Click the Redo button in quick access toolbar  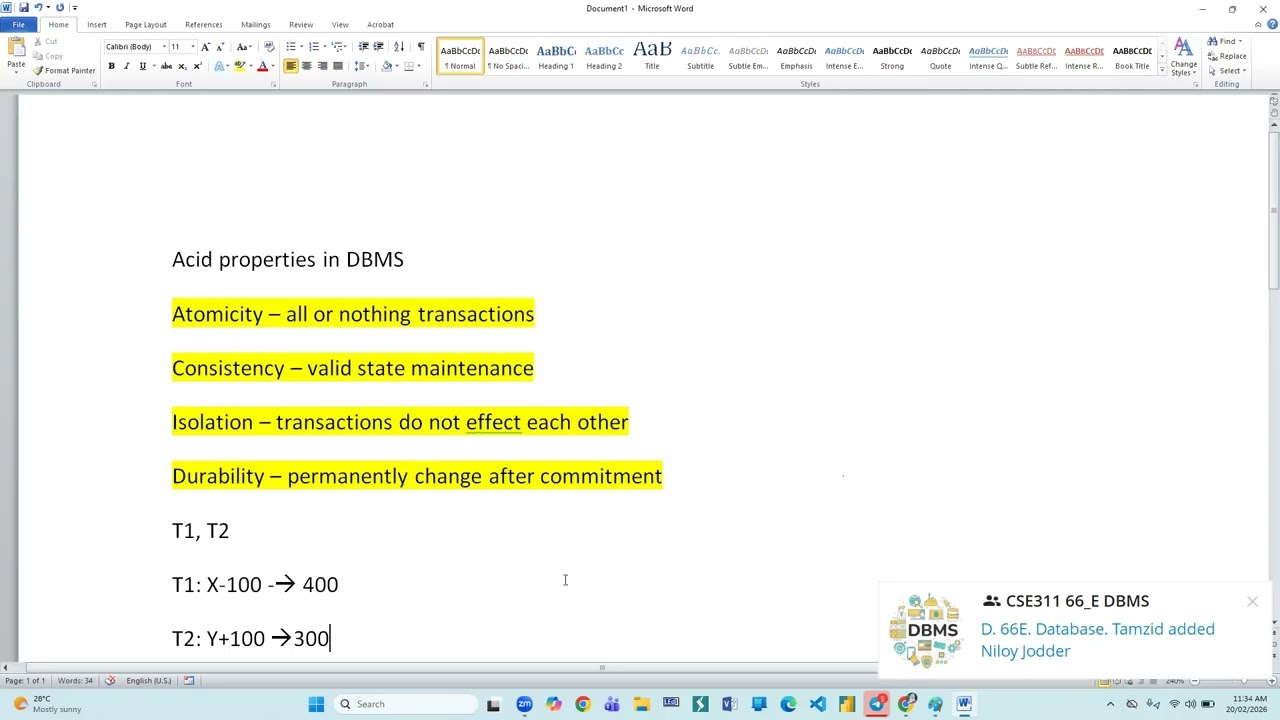tap(60, 8)
